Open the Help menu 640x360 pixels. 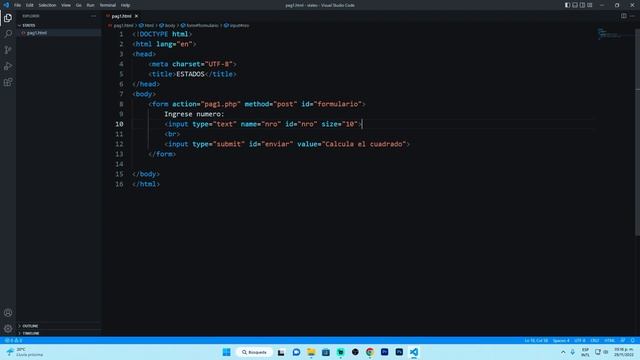125,5
